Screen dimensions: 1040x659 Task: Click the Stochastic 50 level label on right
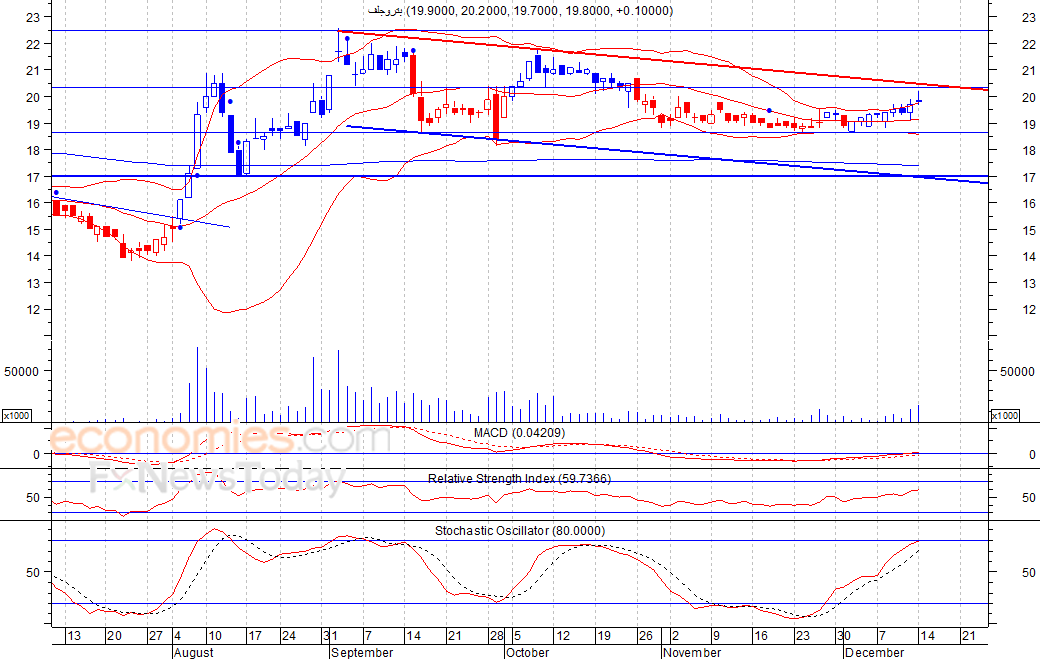[1029, 572]
